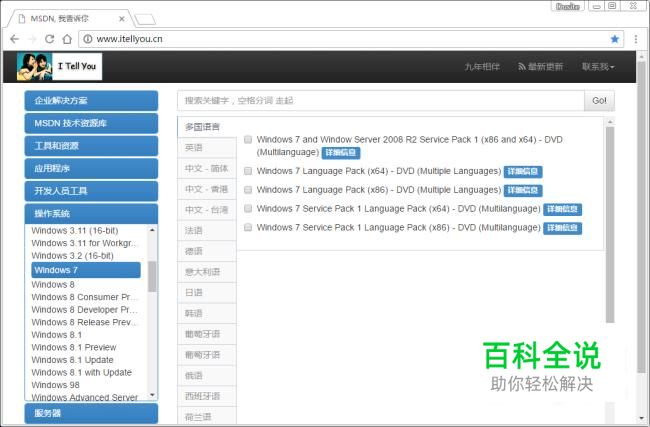
Task: Select the 荷兰语 language tab
Action: coord(207,416)
